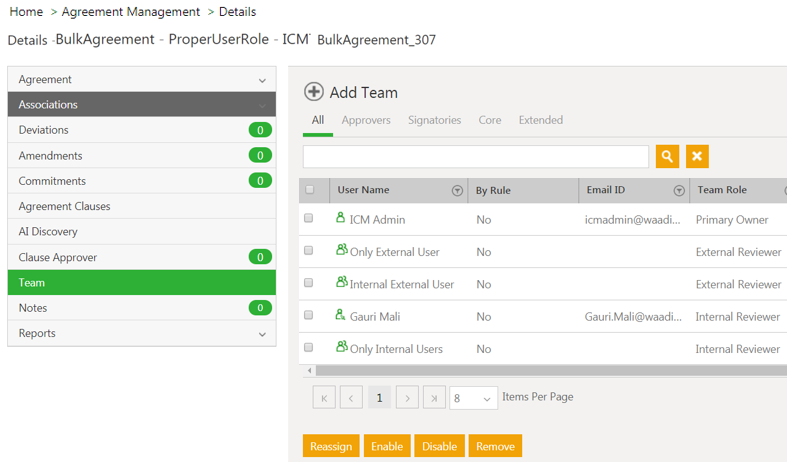787x466 pixels.
Task: Click the Remove button
Action: click(x=495, y=446)
